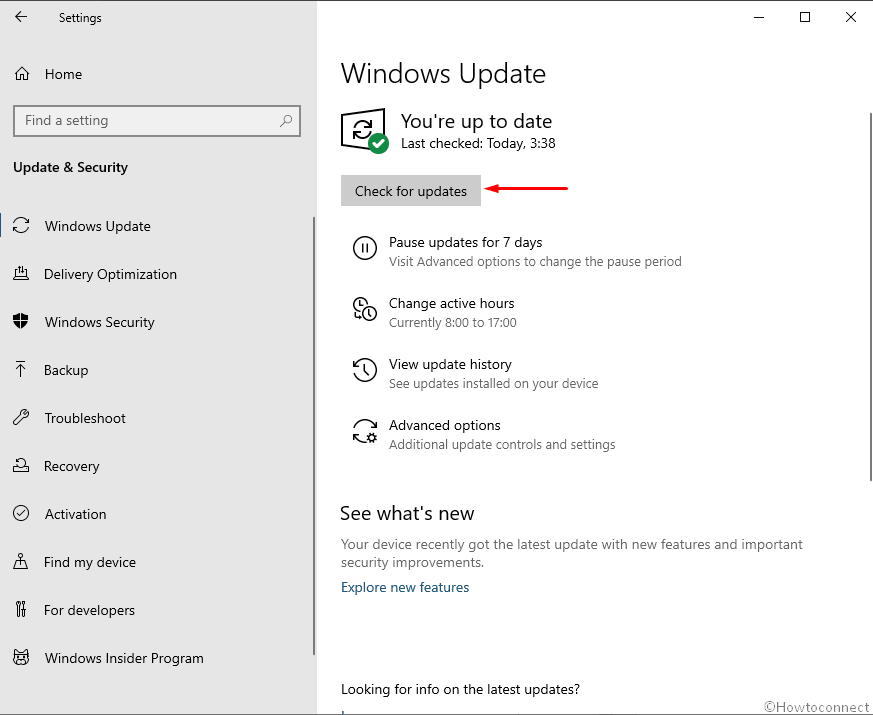The height and width of the screenshot is (715, 873).
Task: Open Advanced options for updates
Action: (x=444, y=425)
